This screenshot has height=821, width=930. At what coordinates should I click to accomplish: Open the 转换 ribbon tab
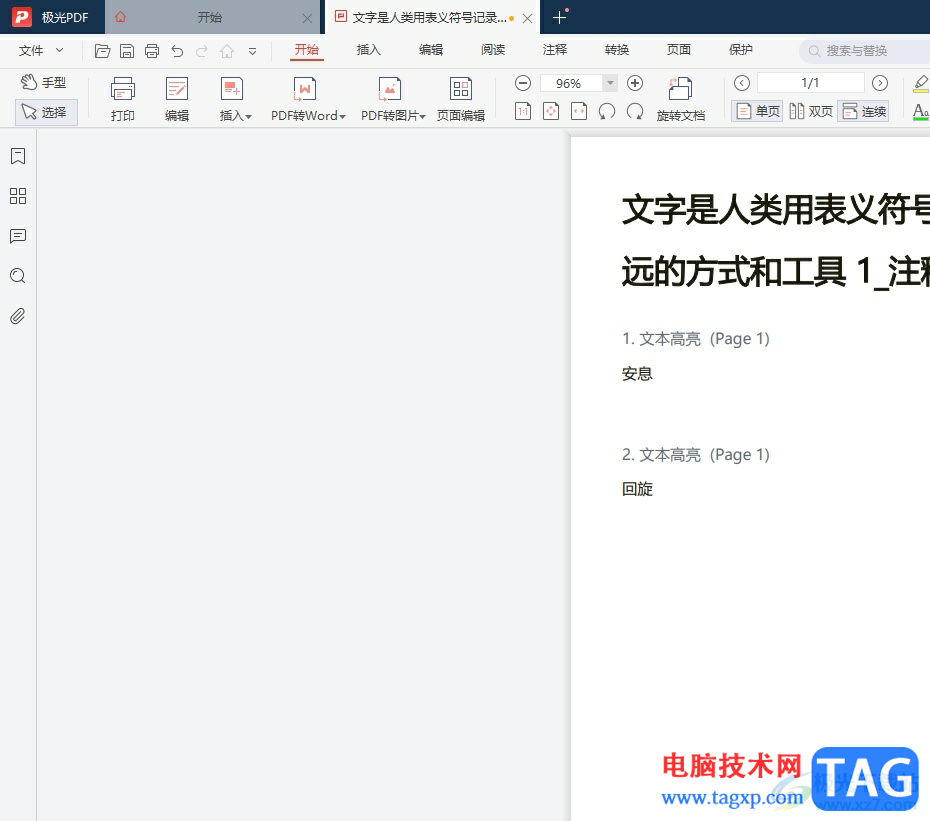(x=617, y=50)
